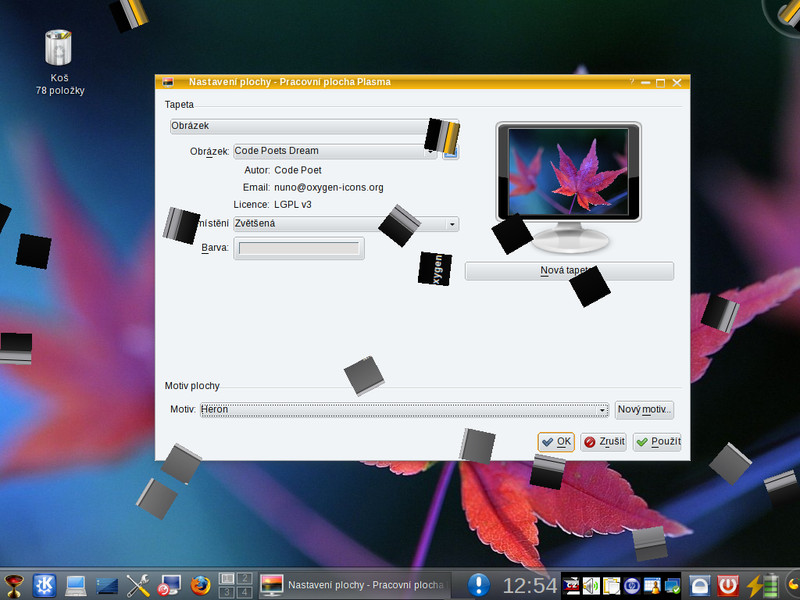Open the volume mixer tray icon

(592, 584)
